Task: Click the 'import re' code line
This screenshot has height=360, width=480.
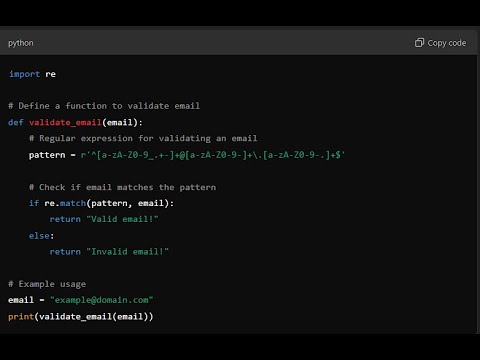Action: [x=32, y=74]
